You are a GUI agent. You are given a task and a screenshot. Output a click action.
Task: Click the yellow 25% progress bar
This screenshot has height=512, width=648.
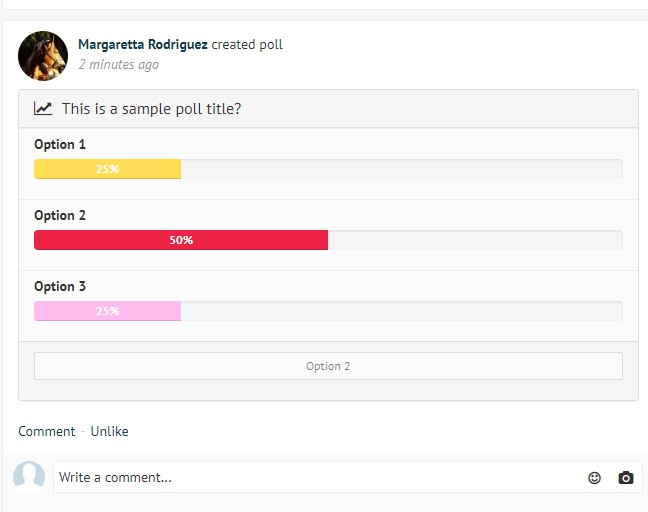107,169
